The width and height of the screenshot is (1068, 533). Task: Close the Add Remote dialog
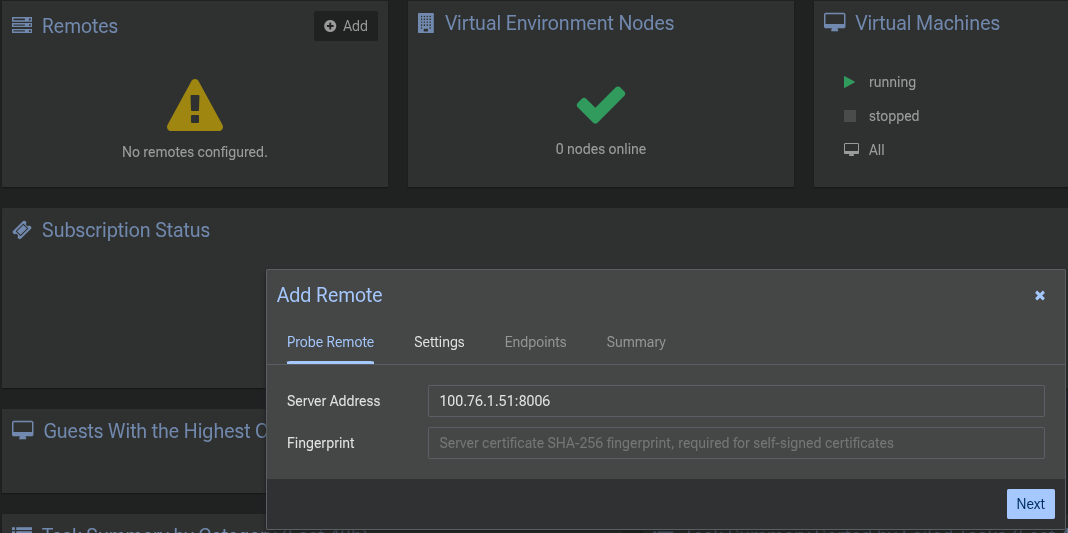1040,295
